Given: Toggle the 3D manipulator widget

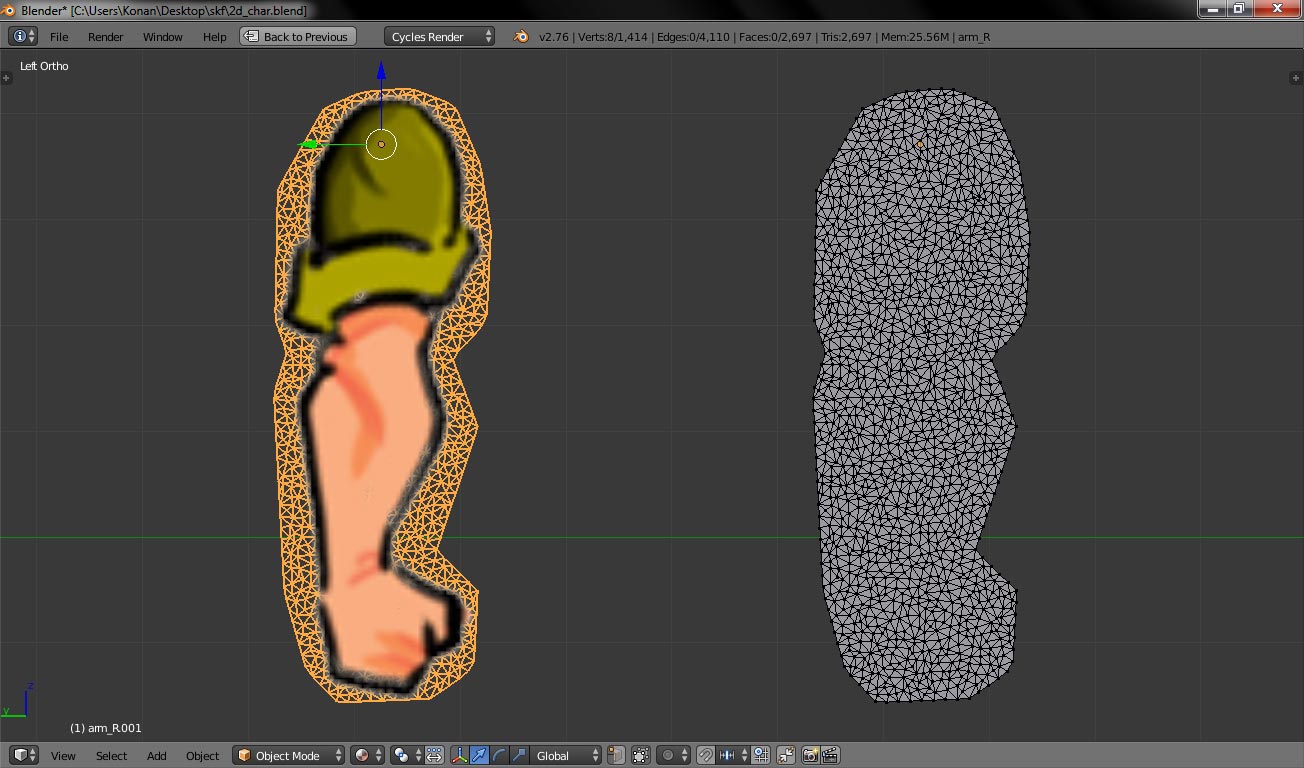Looking at the screenshot, I should click(x=460, y=755).
